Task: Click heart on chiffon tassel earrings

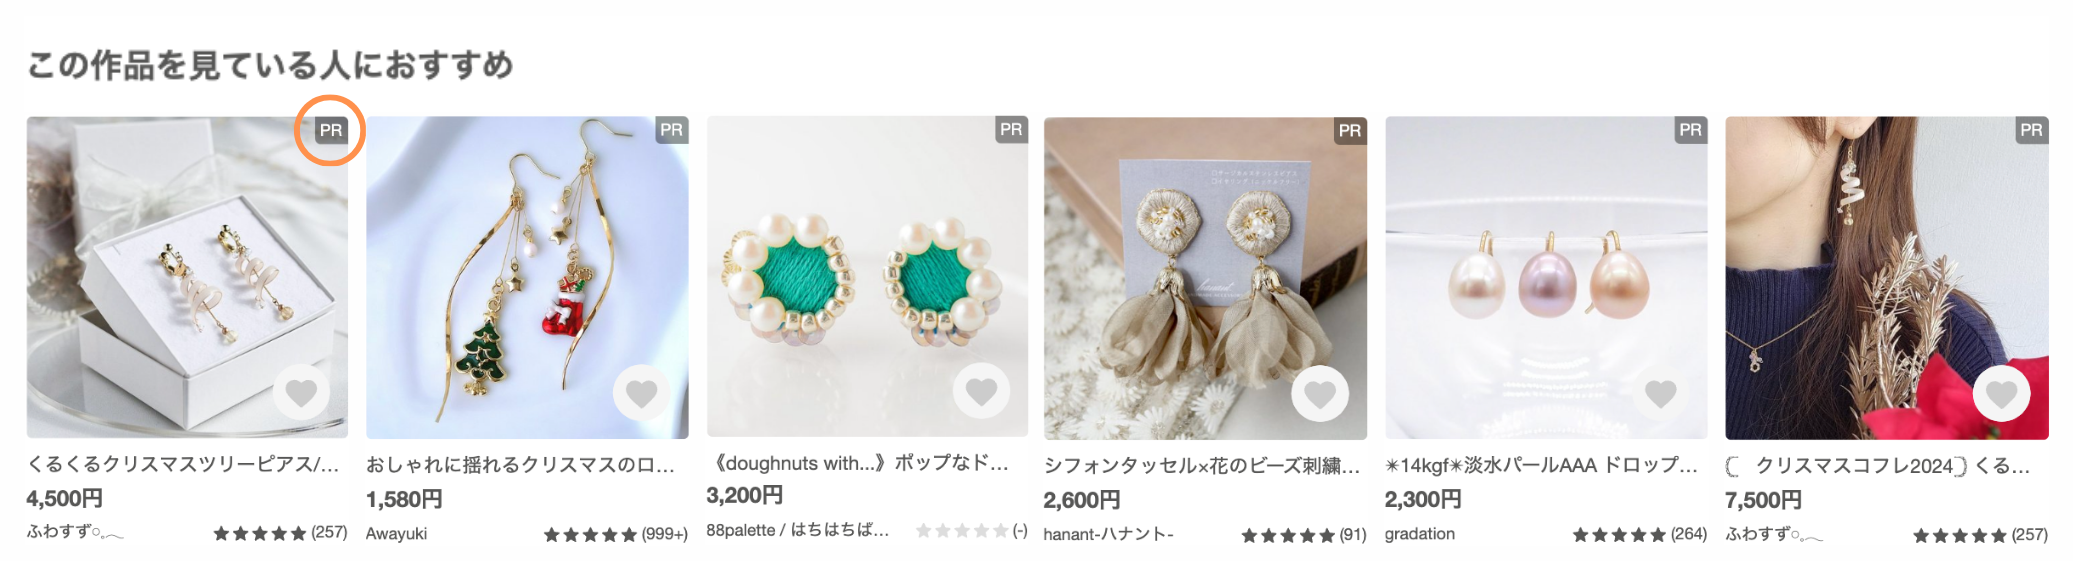Action: pyautogui.click(x=1320, y=395)
